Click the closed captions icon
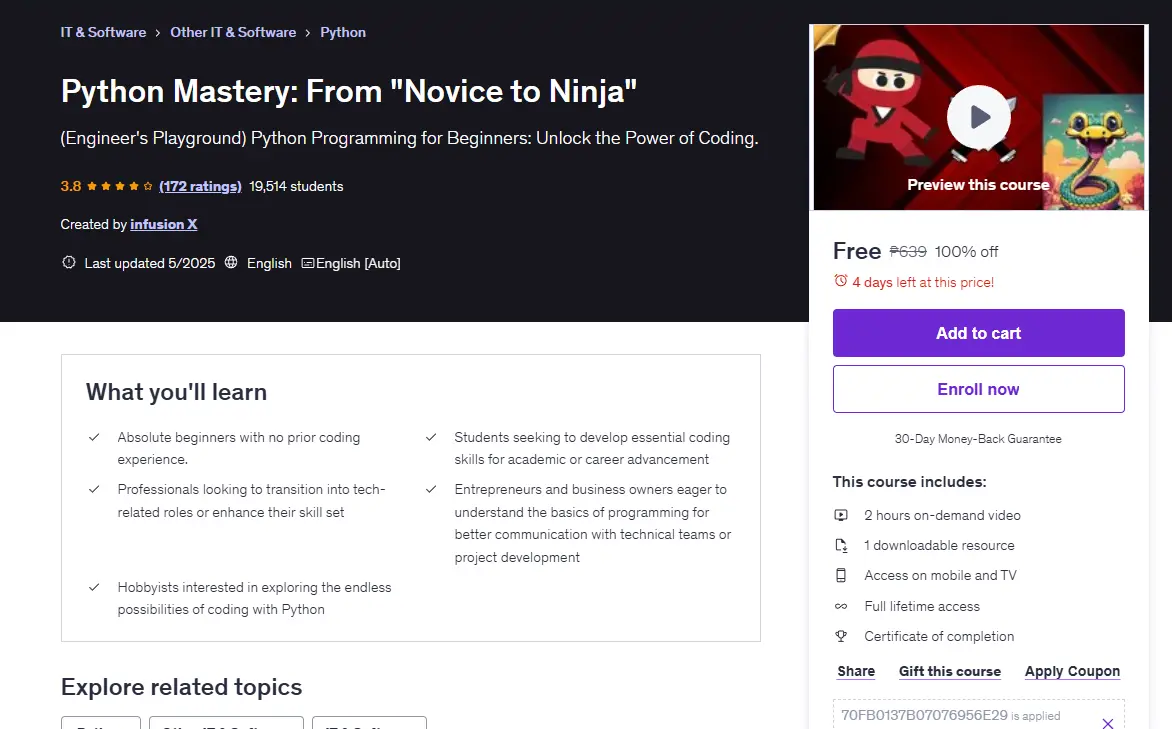 pos(308,263)
